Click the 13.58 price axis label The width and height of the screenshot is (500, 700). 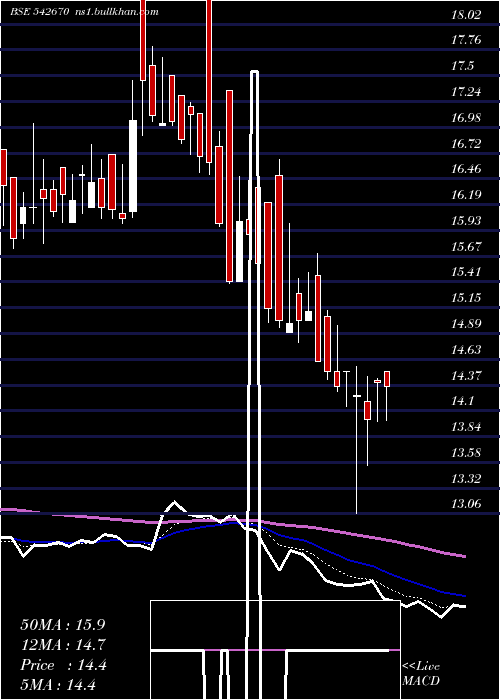(x=466, y=453)
